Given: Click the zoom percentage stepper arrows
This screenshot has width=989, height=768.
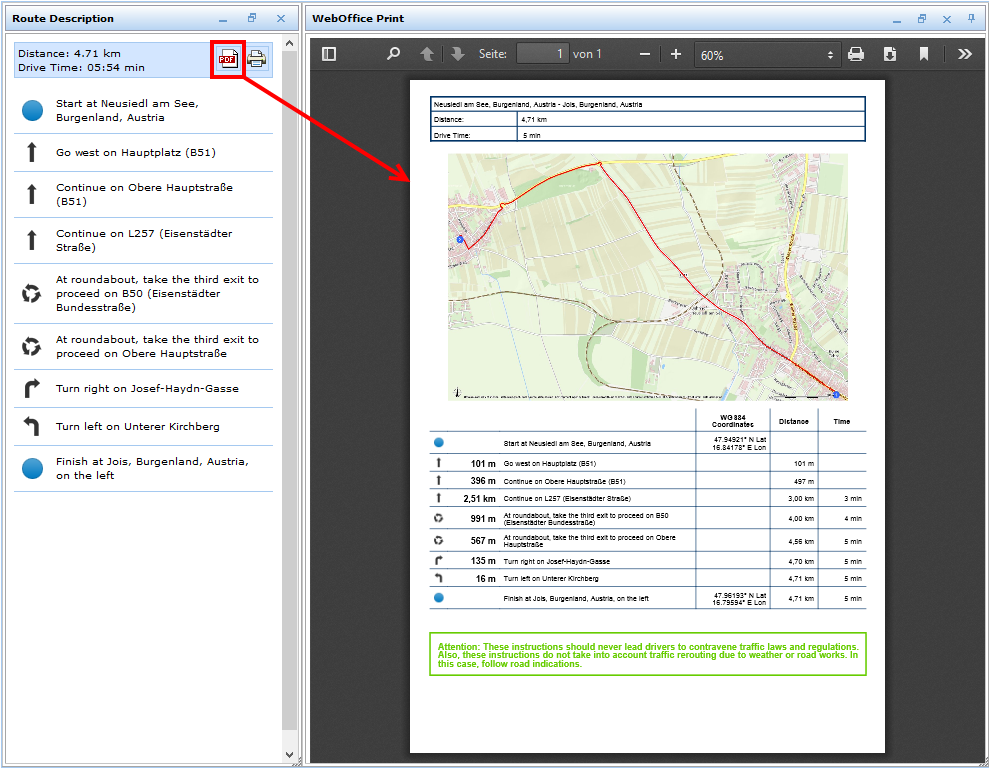Looking at the screenshot, I should coord(829,54).
